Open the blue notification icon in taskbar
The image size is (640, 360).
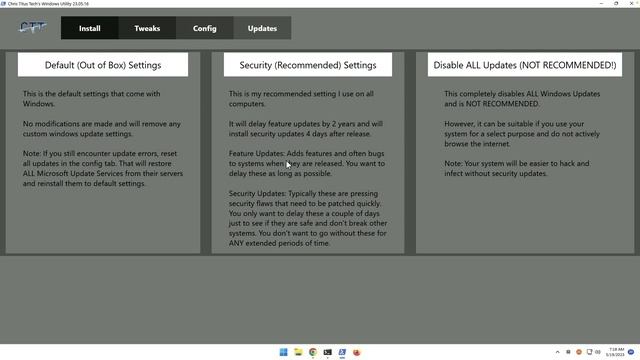(631, 352)
